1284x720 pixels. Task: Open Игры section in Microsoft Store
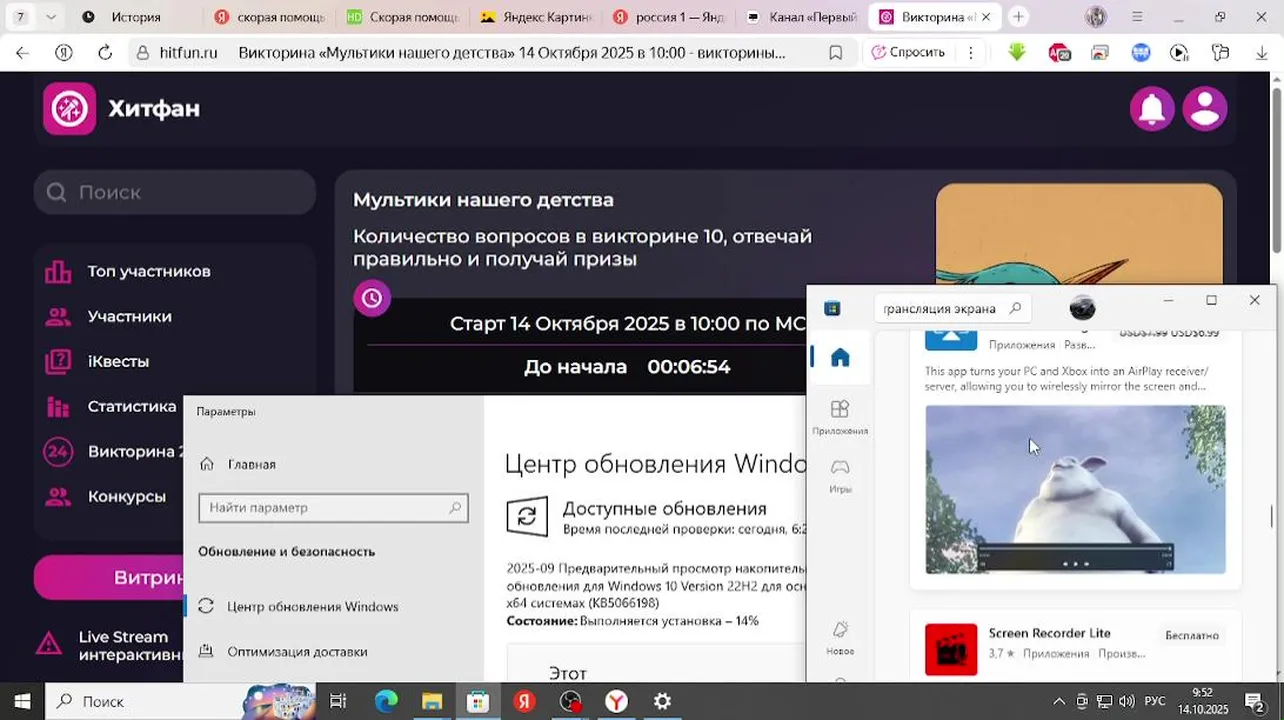point(840,474)
